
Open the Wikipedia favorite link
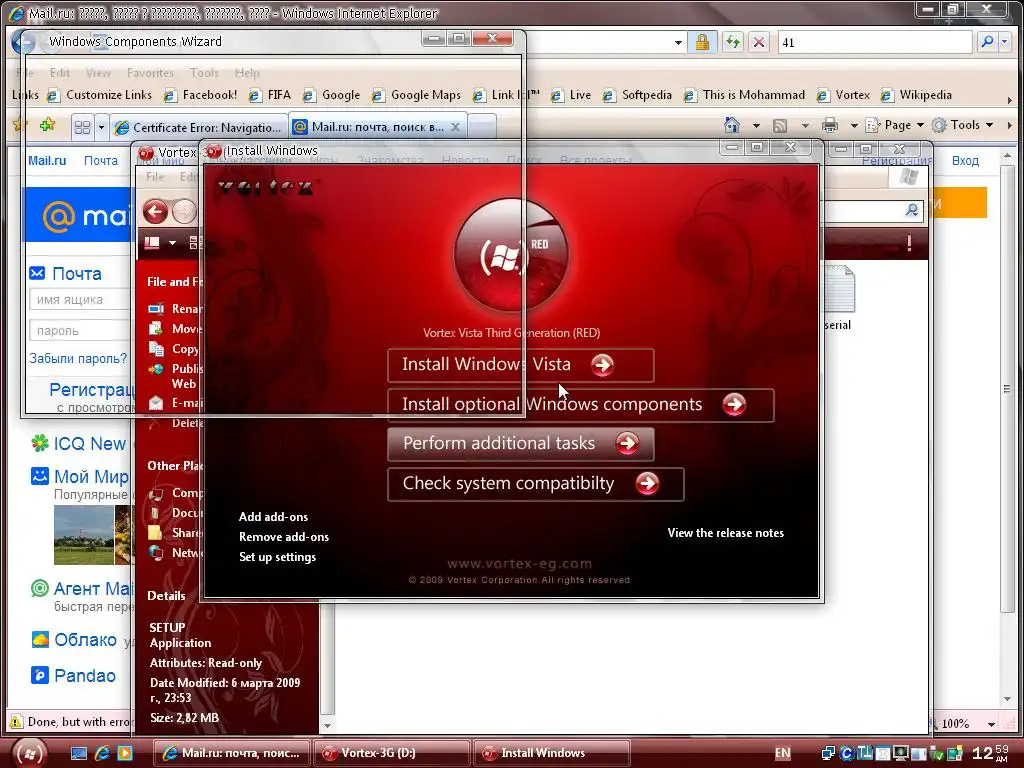point(916,95)
